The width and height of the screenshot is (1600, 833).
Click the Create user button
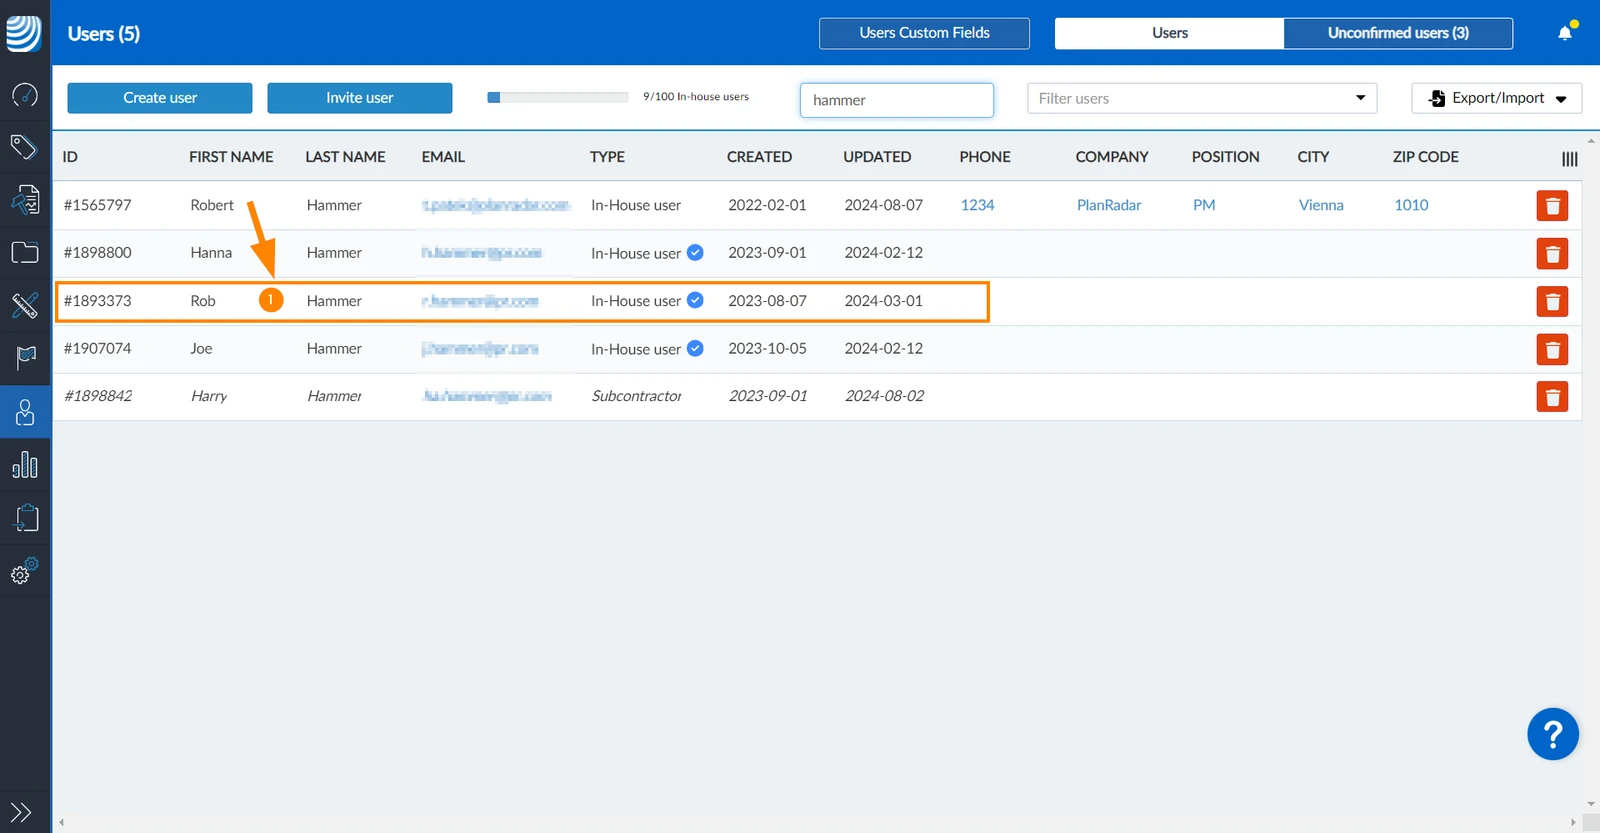160,98
